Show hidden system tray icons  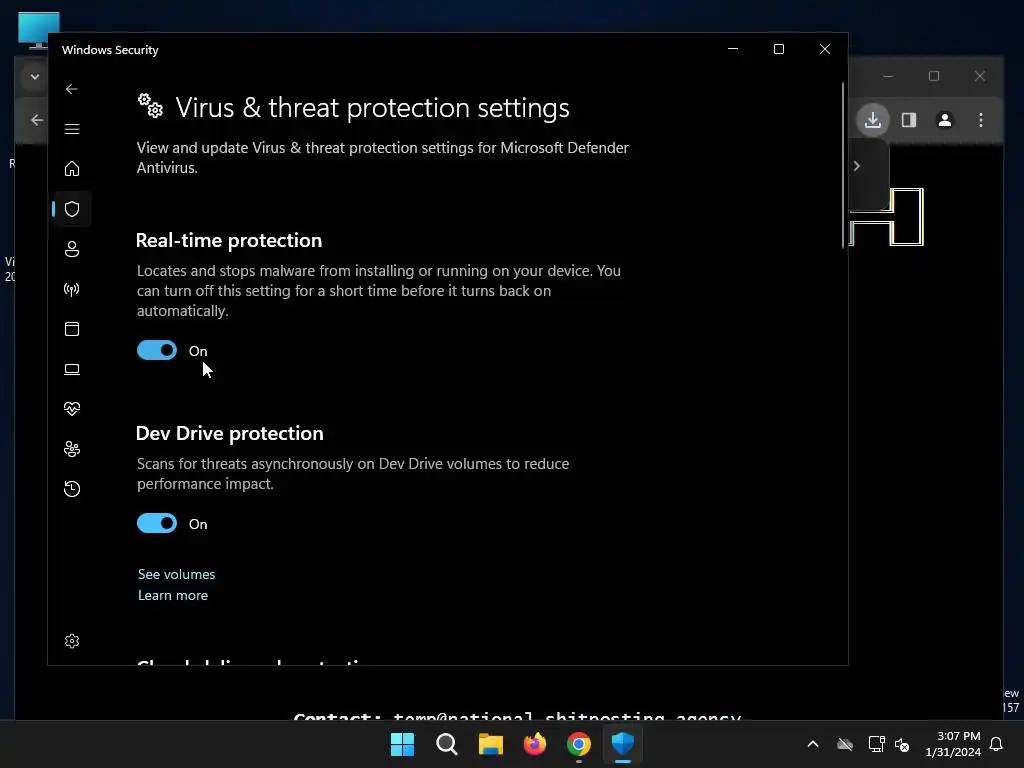[813, 744]
